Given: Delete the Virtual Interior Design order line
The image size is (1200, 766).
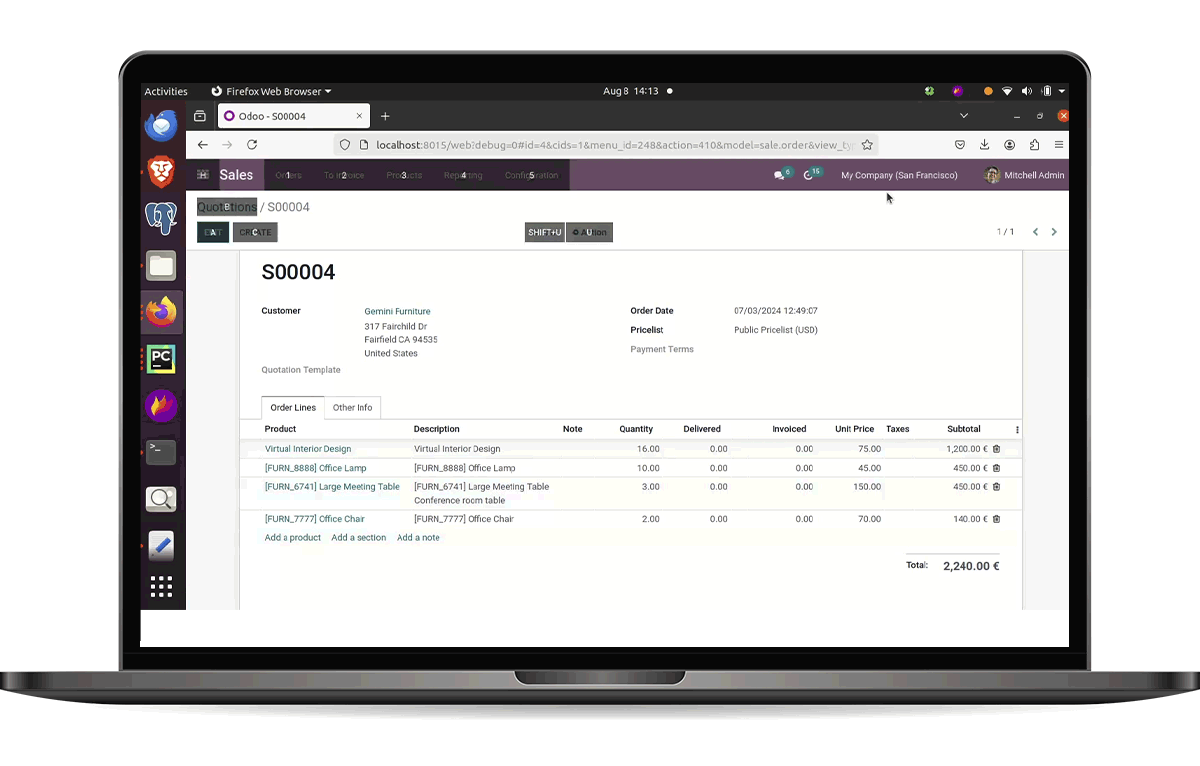Looking at the screenshot, I should (x=996, y=449).
